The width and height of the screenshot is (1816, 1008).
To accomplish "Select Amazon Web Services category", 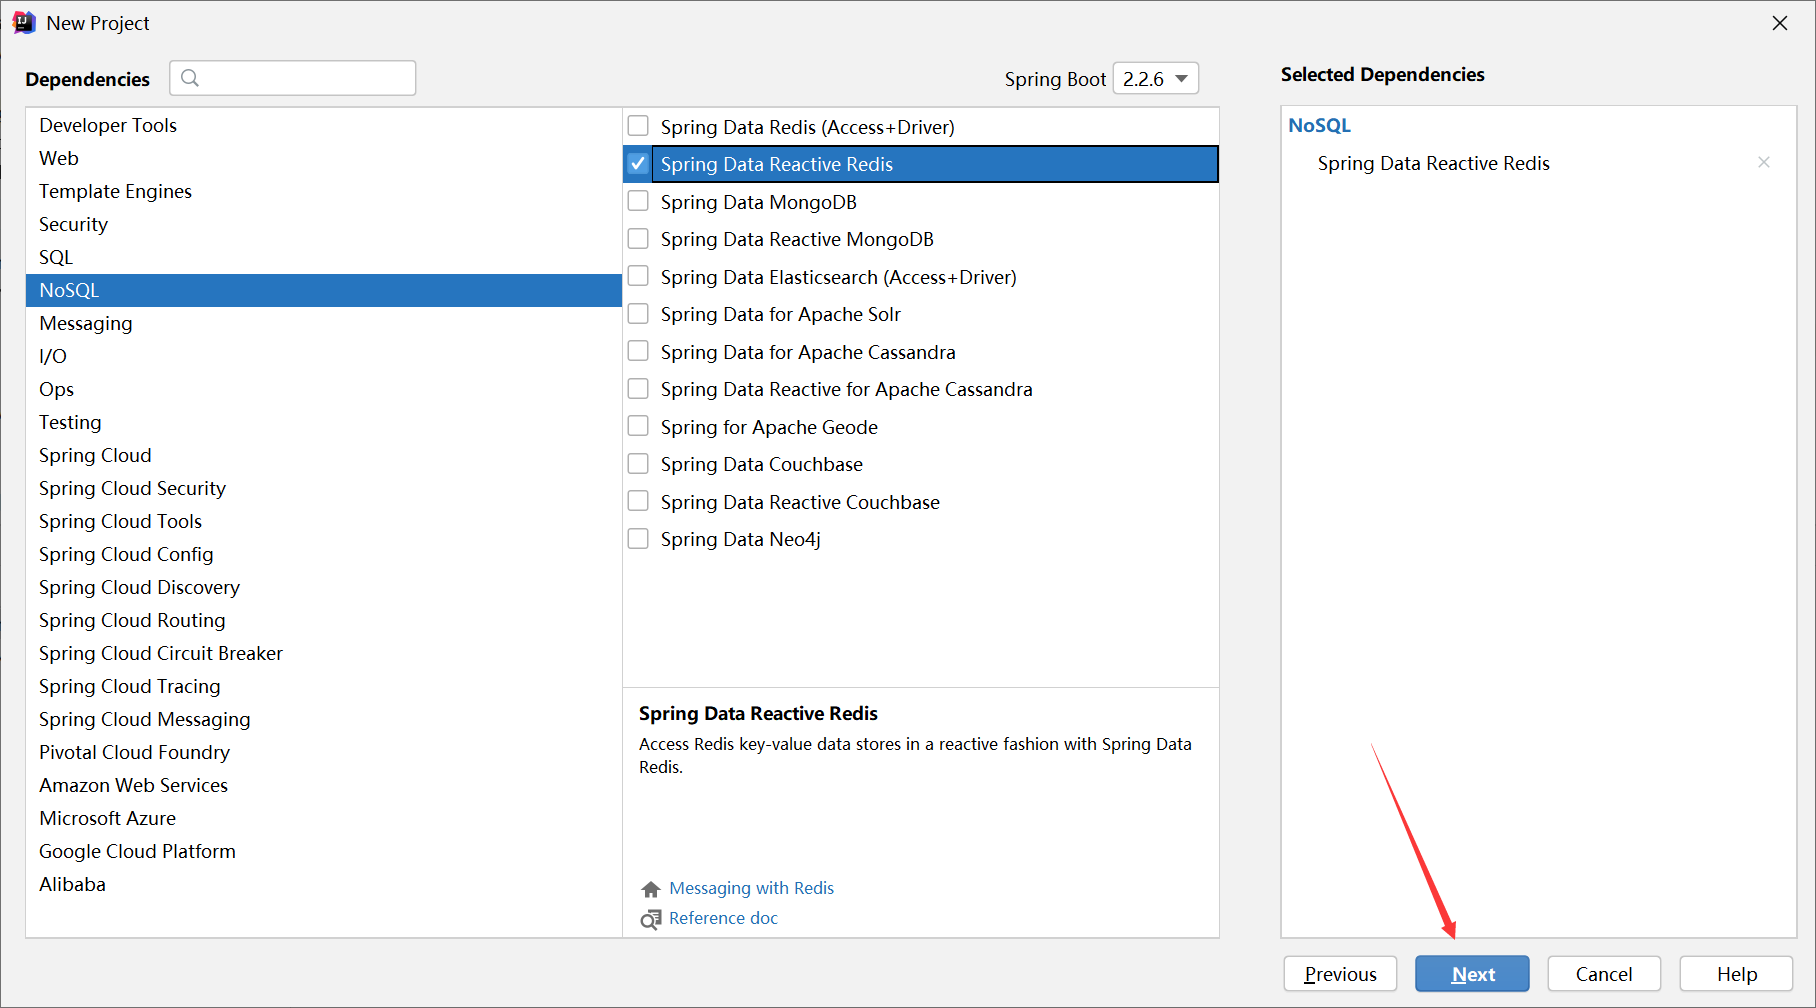I will [324, 785].
